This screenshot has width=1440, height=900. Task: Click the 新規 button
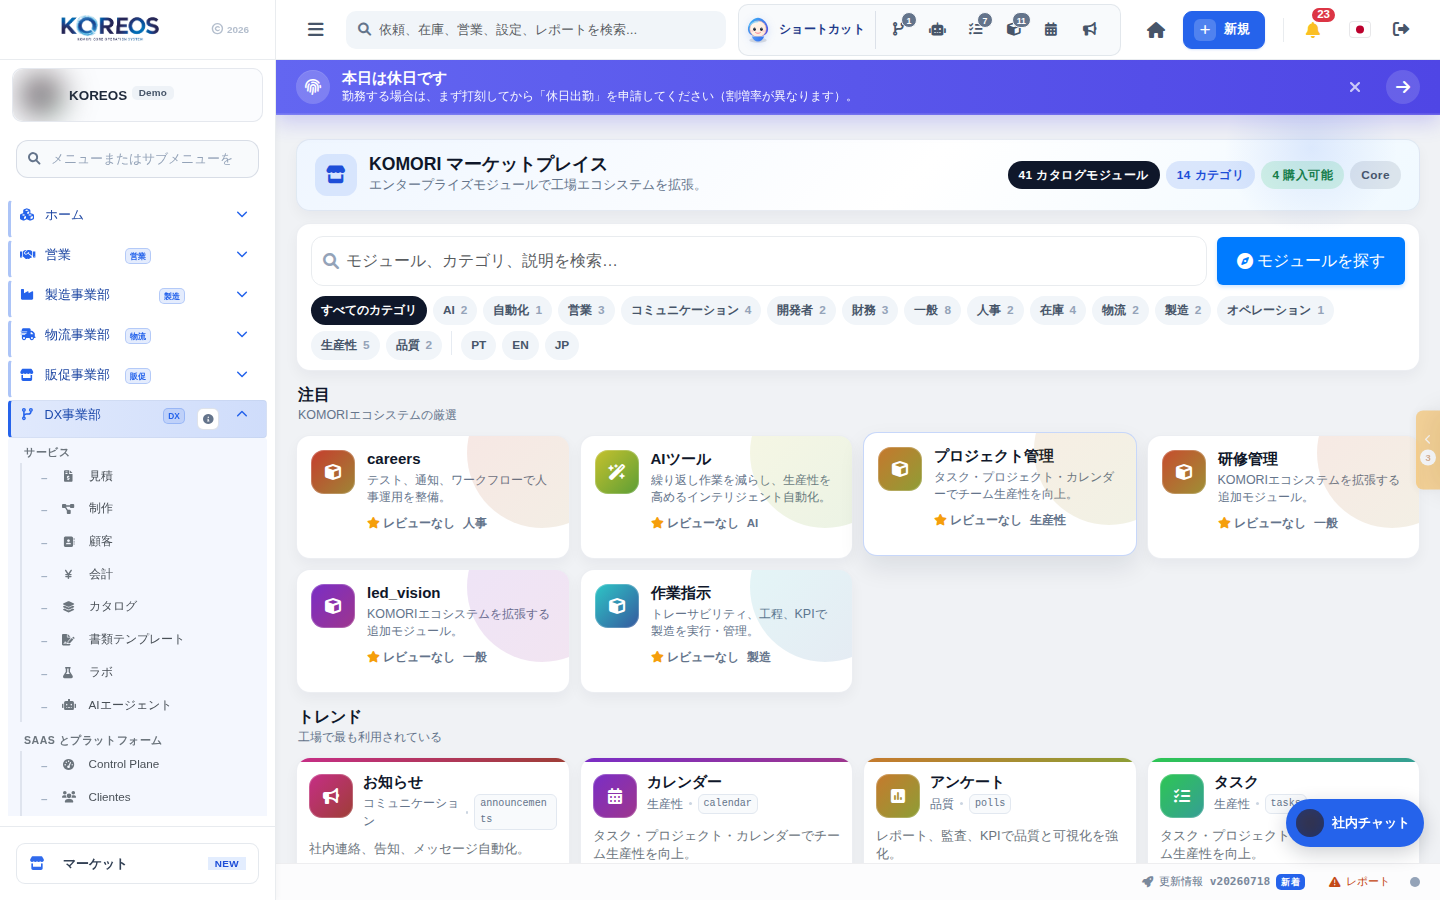coord(1224,30)
